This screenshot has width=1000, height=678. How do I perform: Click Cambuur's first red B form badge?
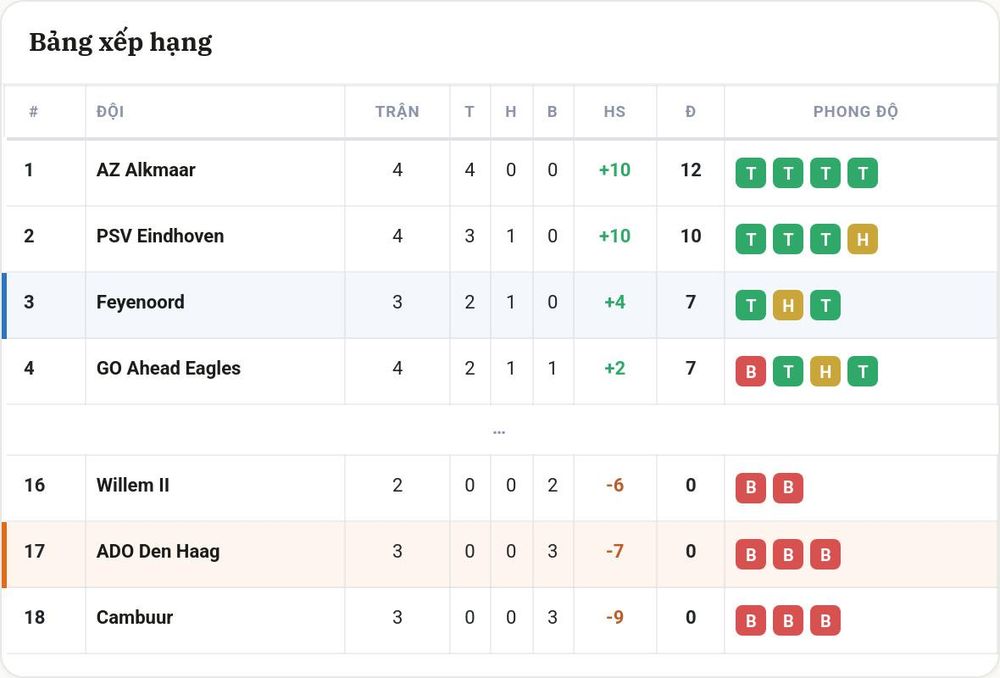751,621
